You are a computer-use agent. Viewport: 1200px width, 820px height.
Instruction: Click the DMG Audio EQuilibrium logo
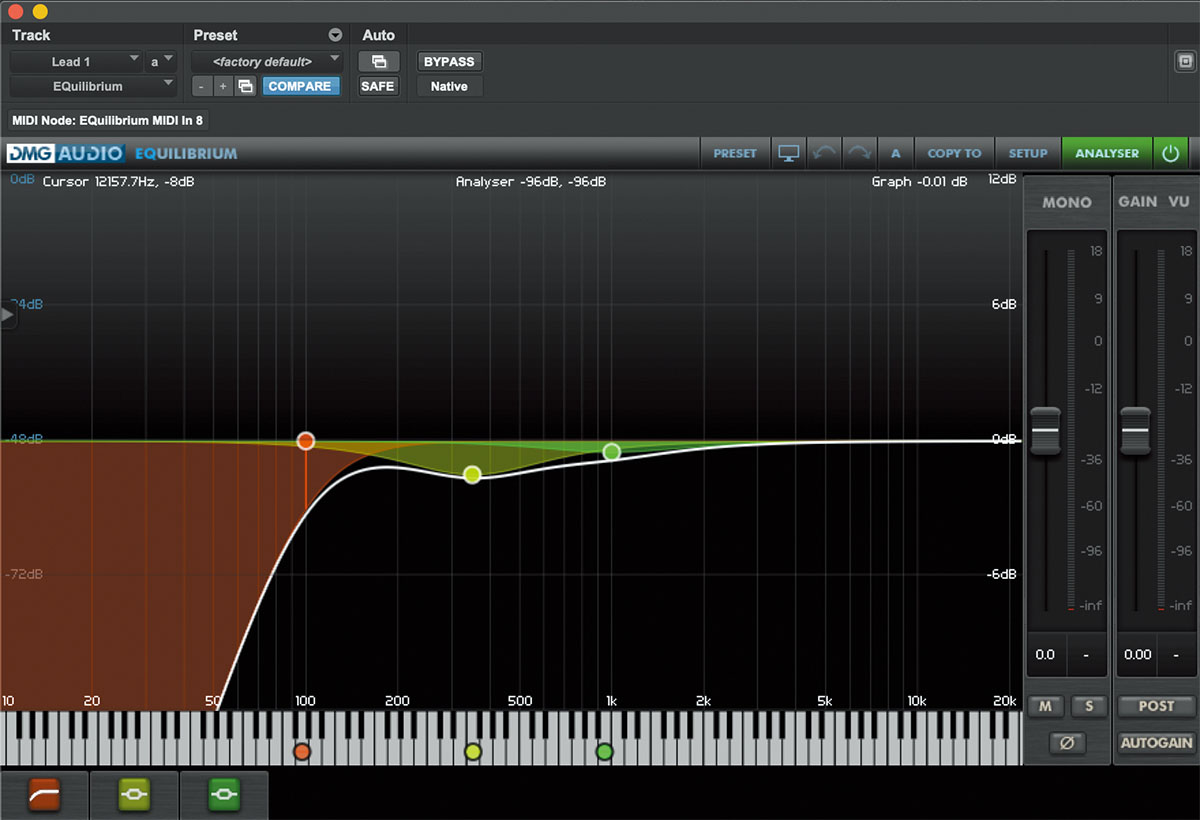click(x=122, y=154)
